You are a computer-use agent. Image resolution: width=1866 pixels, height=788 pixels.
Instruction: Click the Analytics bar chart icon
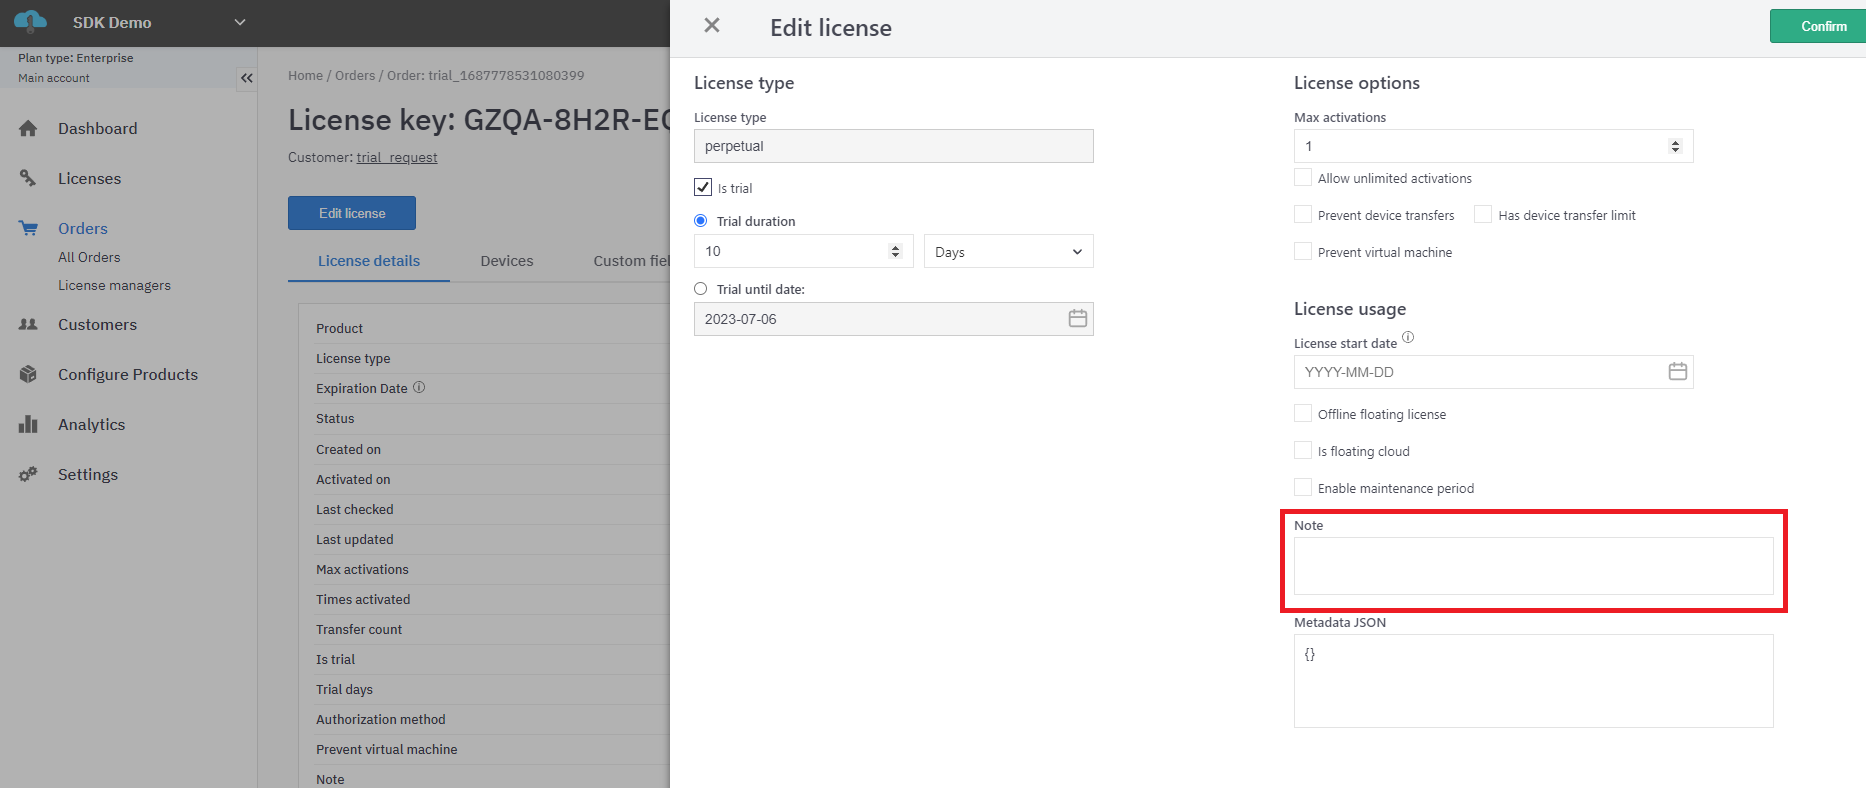[x=28, y=424]
